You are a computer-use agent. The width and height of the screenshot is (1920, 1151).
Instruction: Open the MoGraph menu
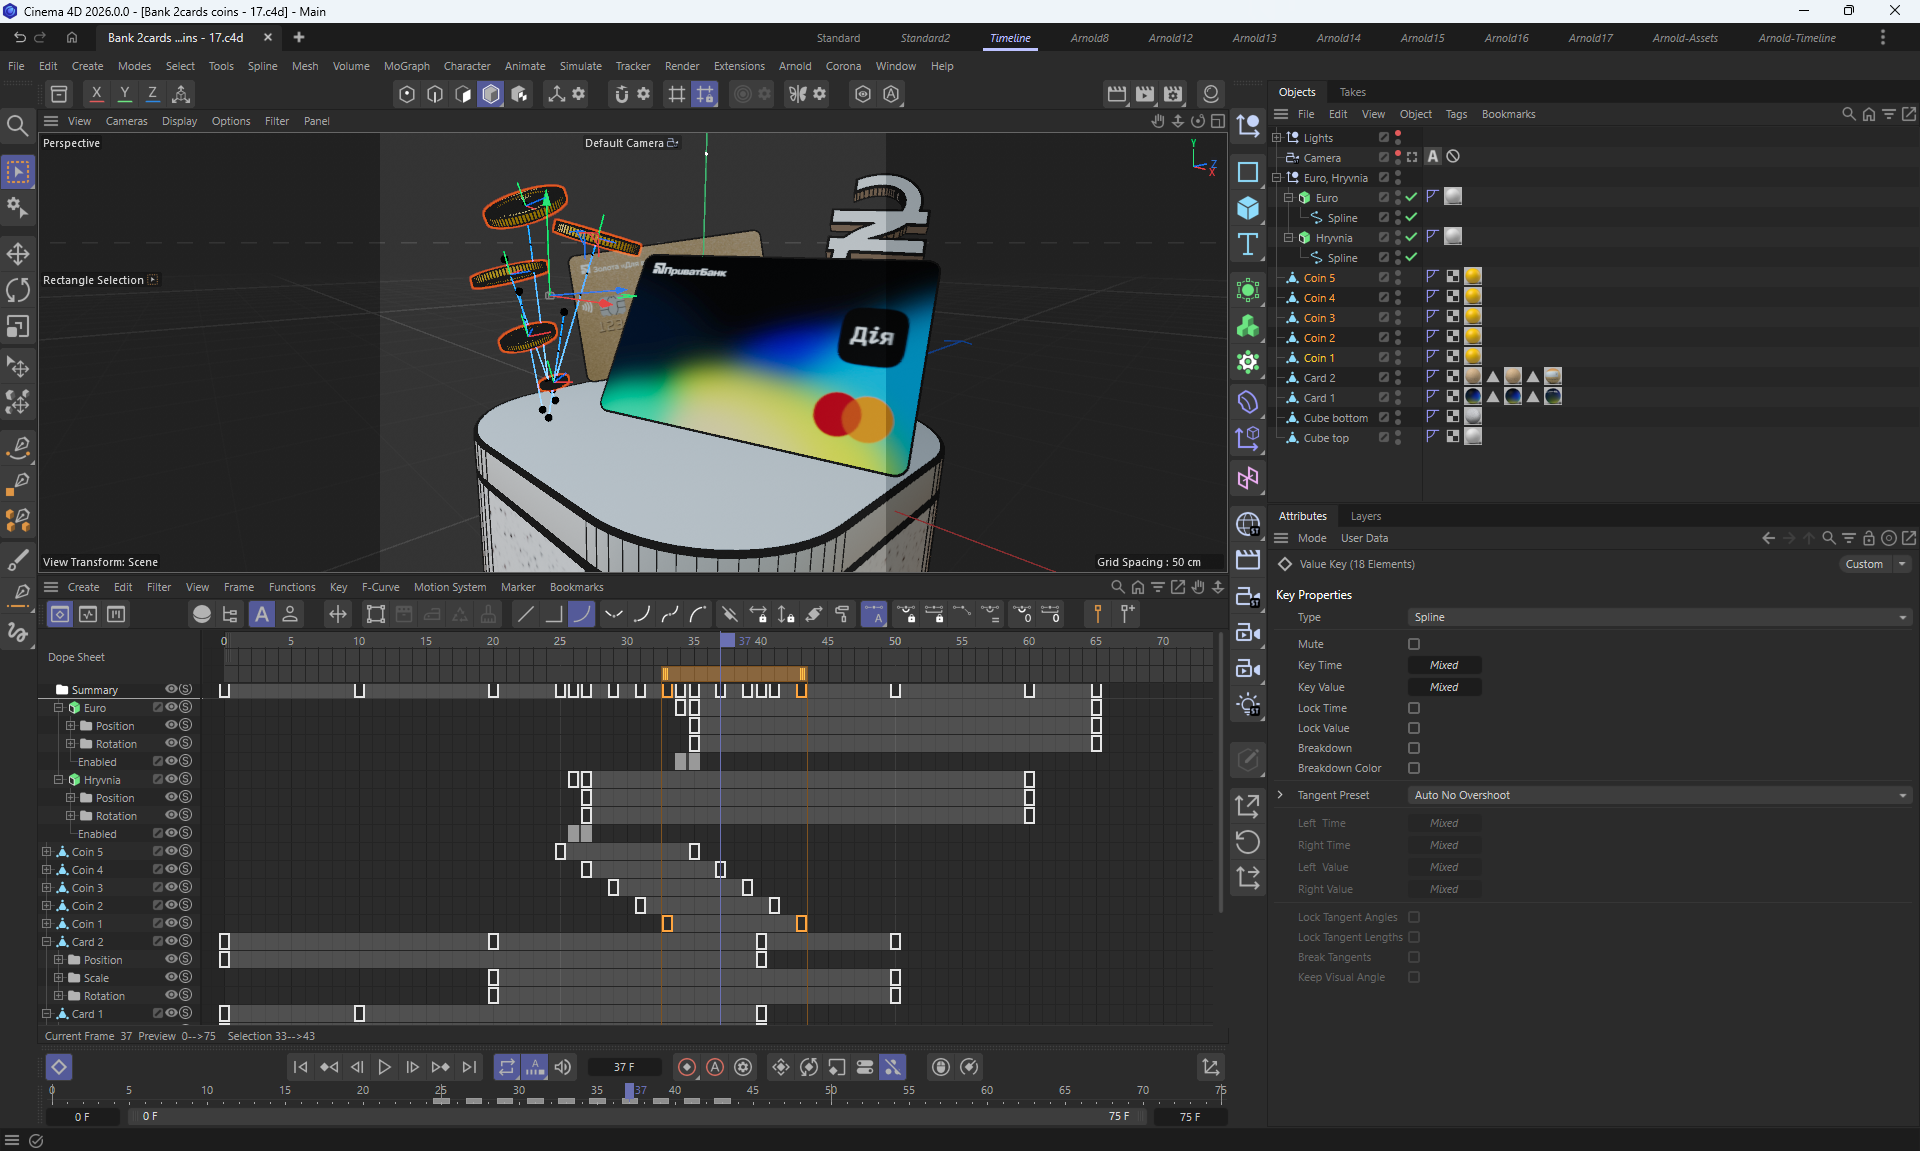click(x=406, y=66)
